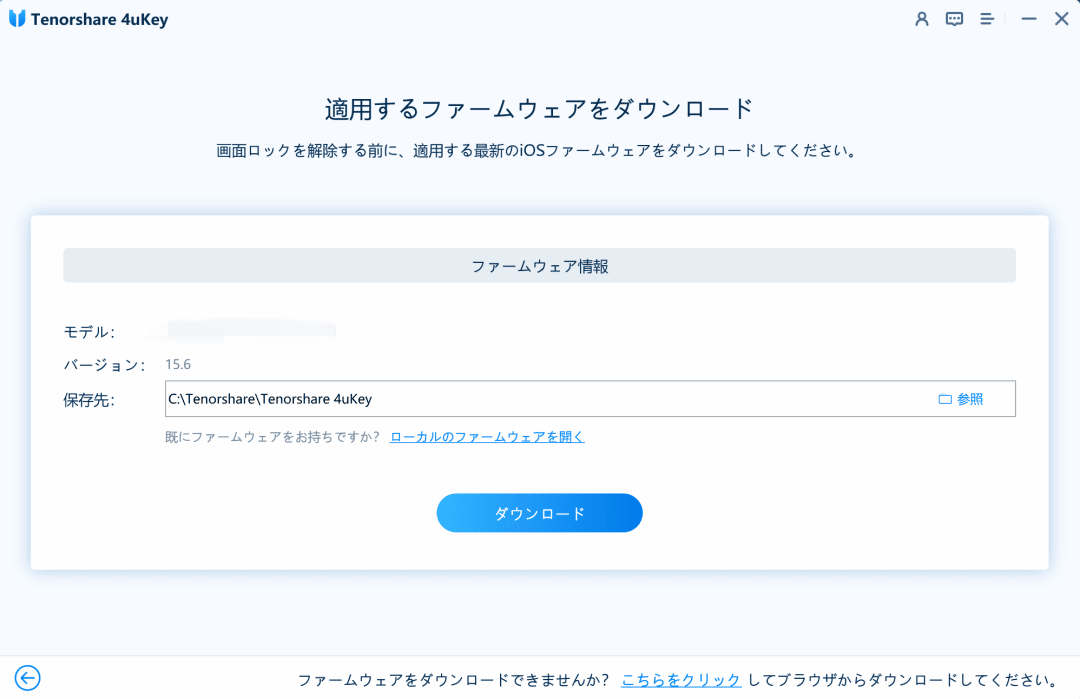Click the バージョン label
Viewport: 1080px width, 699px height.
[x=104, y=365]
